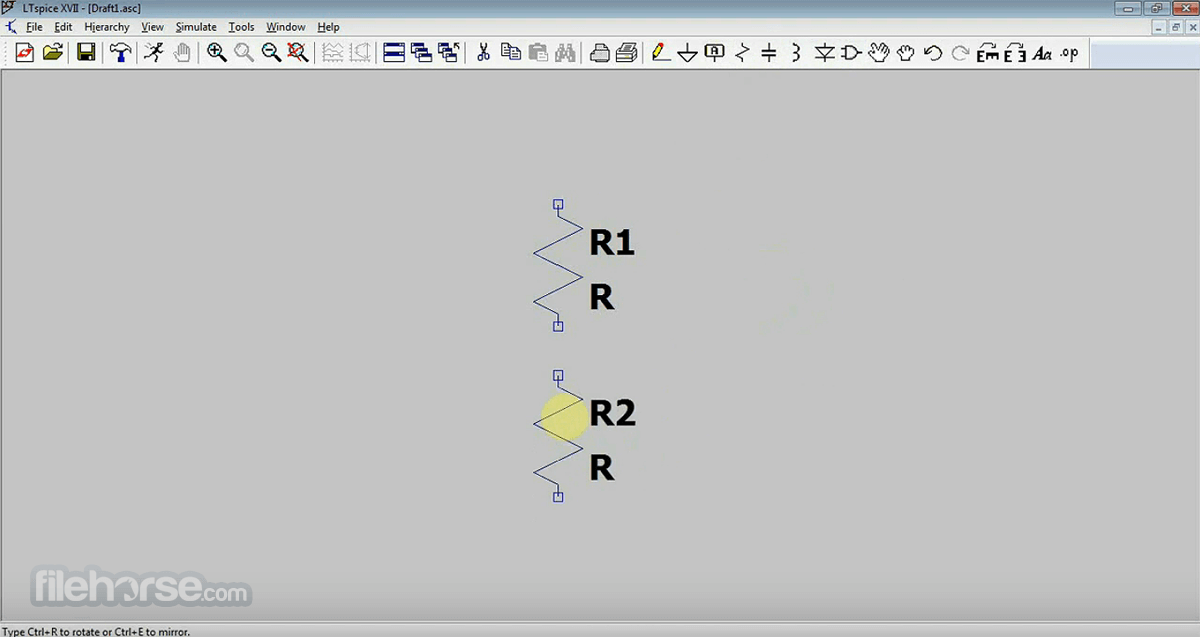Select the Cut scissors tool
Screen dimensions: 1200x637
[483, 53]
